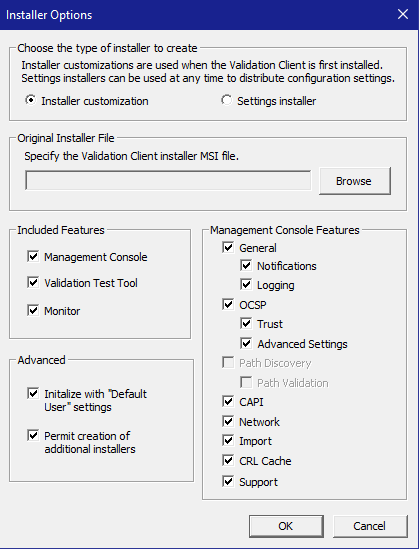Viewport: 419px width, 549px height.
Task: Uncheck Permit creation of additional installers
Action: [x=33, y=436]
